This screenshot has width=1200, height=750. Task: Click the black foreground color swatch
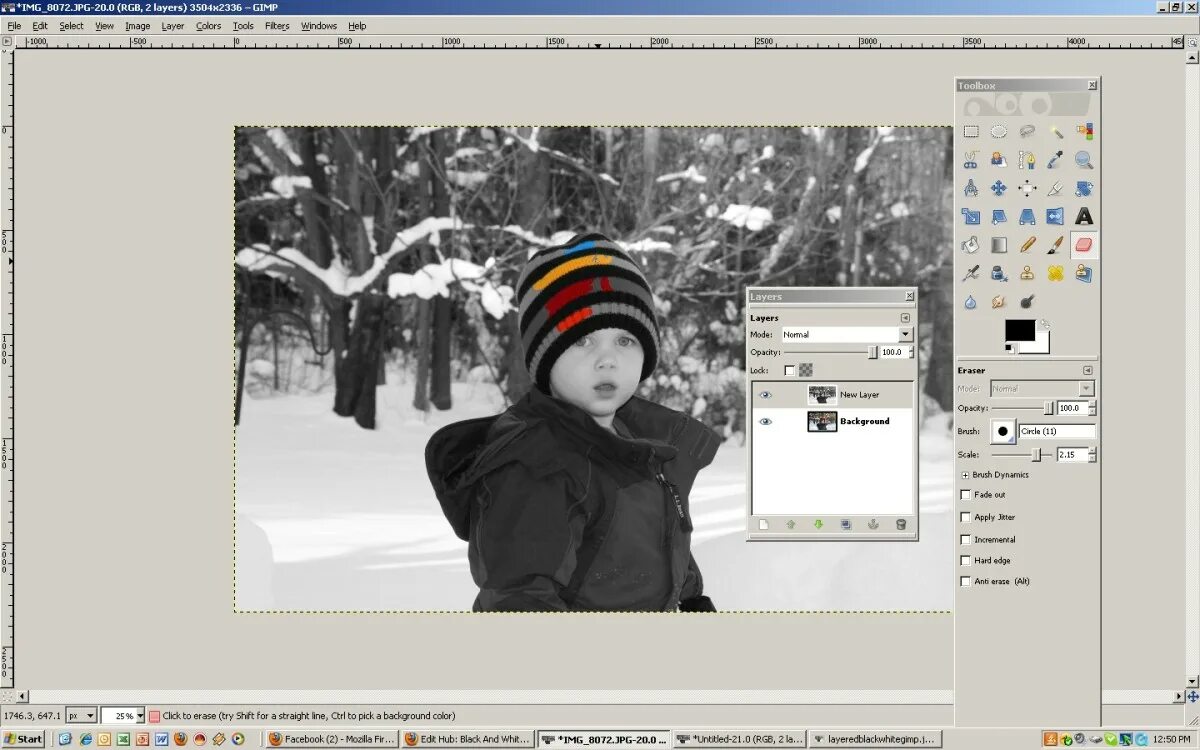point(1020,330)
